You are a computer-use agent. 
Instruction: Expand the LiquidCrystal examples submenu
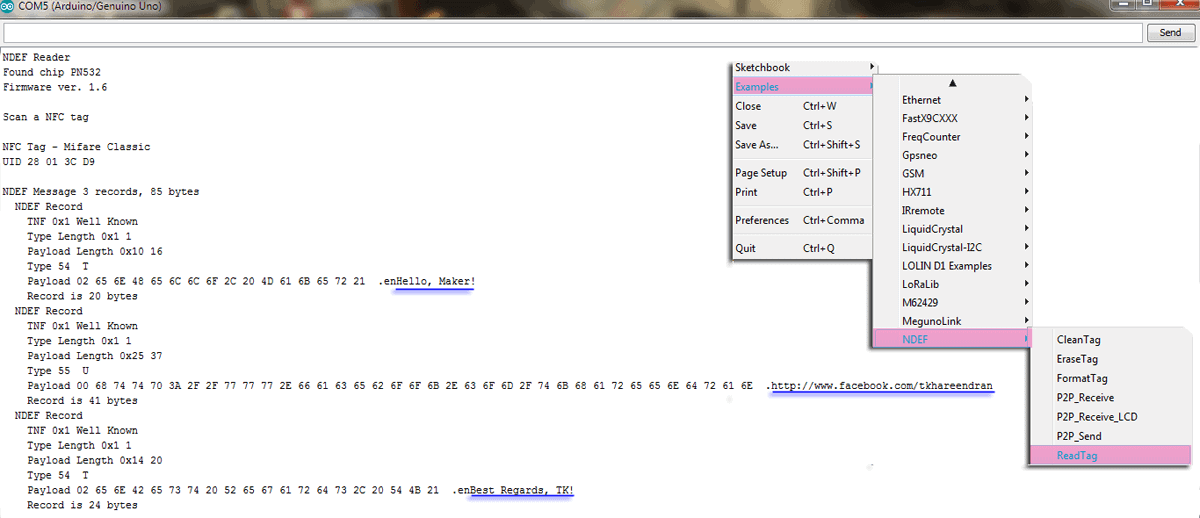pos(953,229)
